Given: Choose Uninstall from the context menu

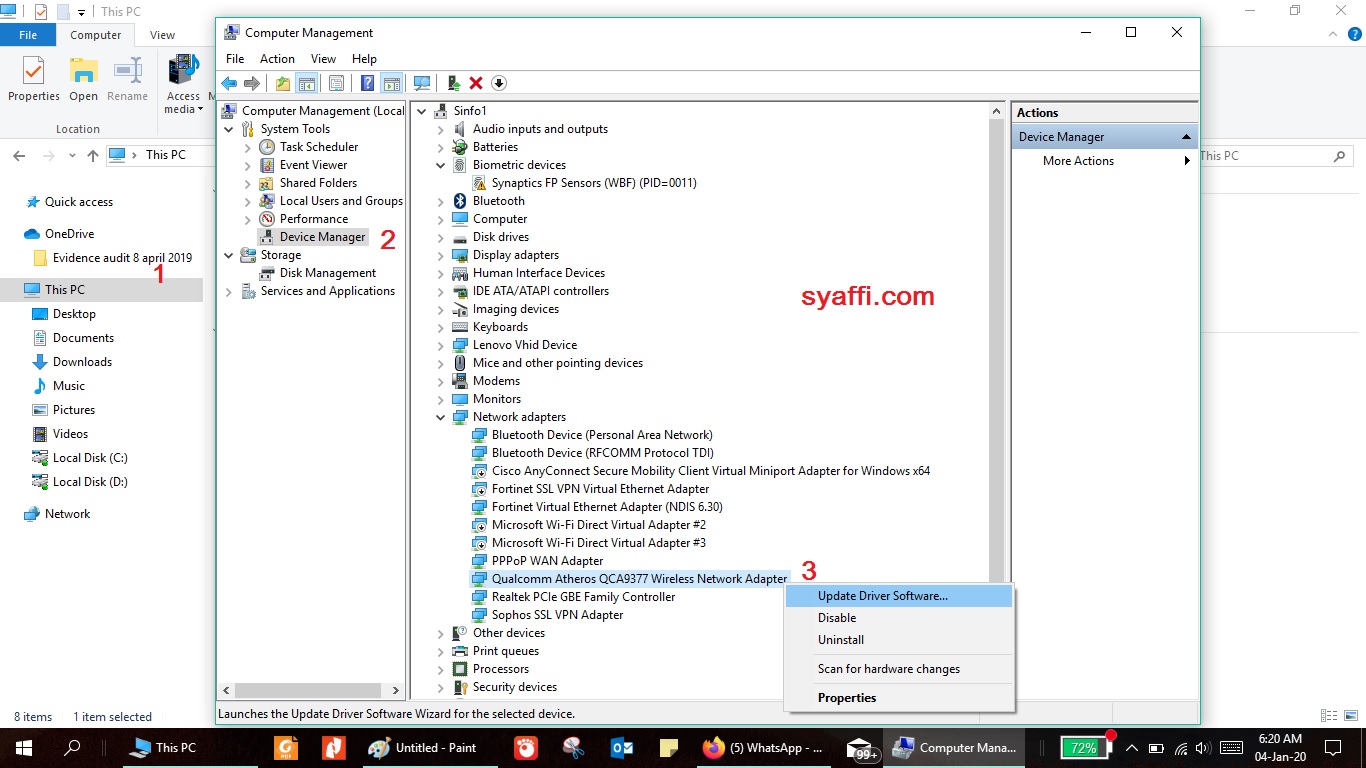Looking at the screenshot, I should point(899,640).
